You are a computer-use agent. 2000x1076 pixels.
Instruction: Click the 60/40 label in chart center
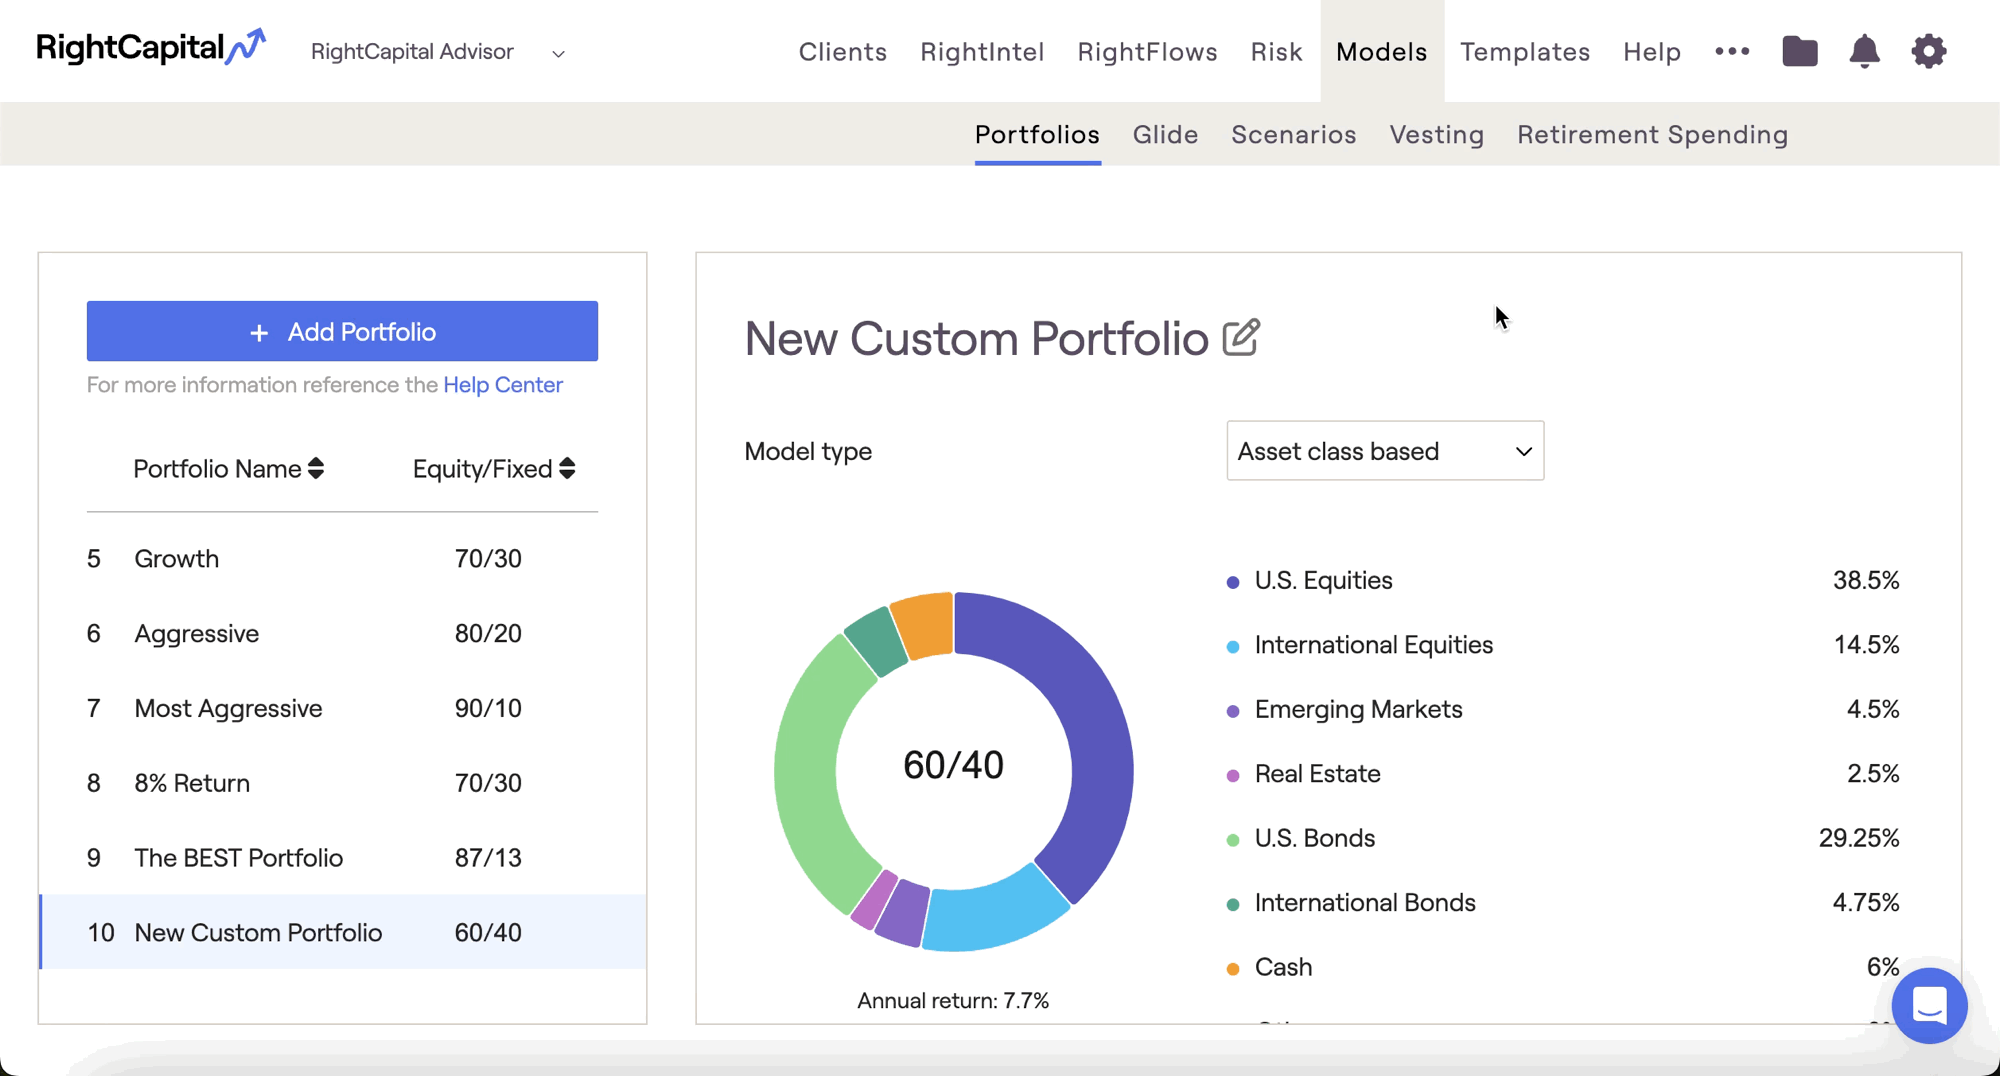pos(953,765)
